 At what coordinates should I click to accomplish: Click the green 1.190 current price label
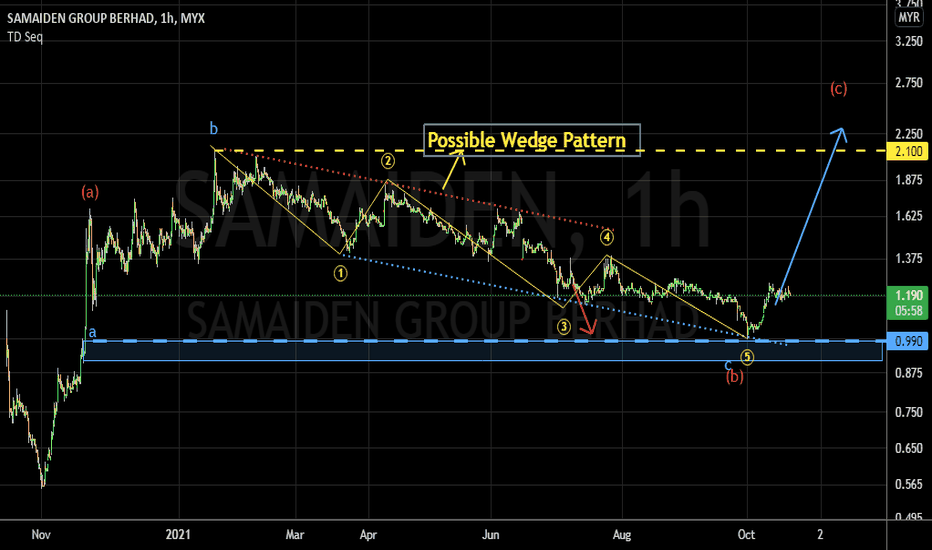[907, 295]
